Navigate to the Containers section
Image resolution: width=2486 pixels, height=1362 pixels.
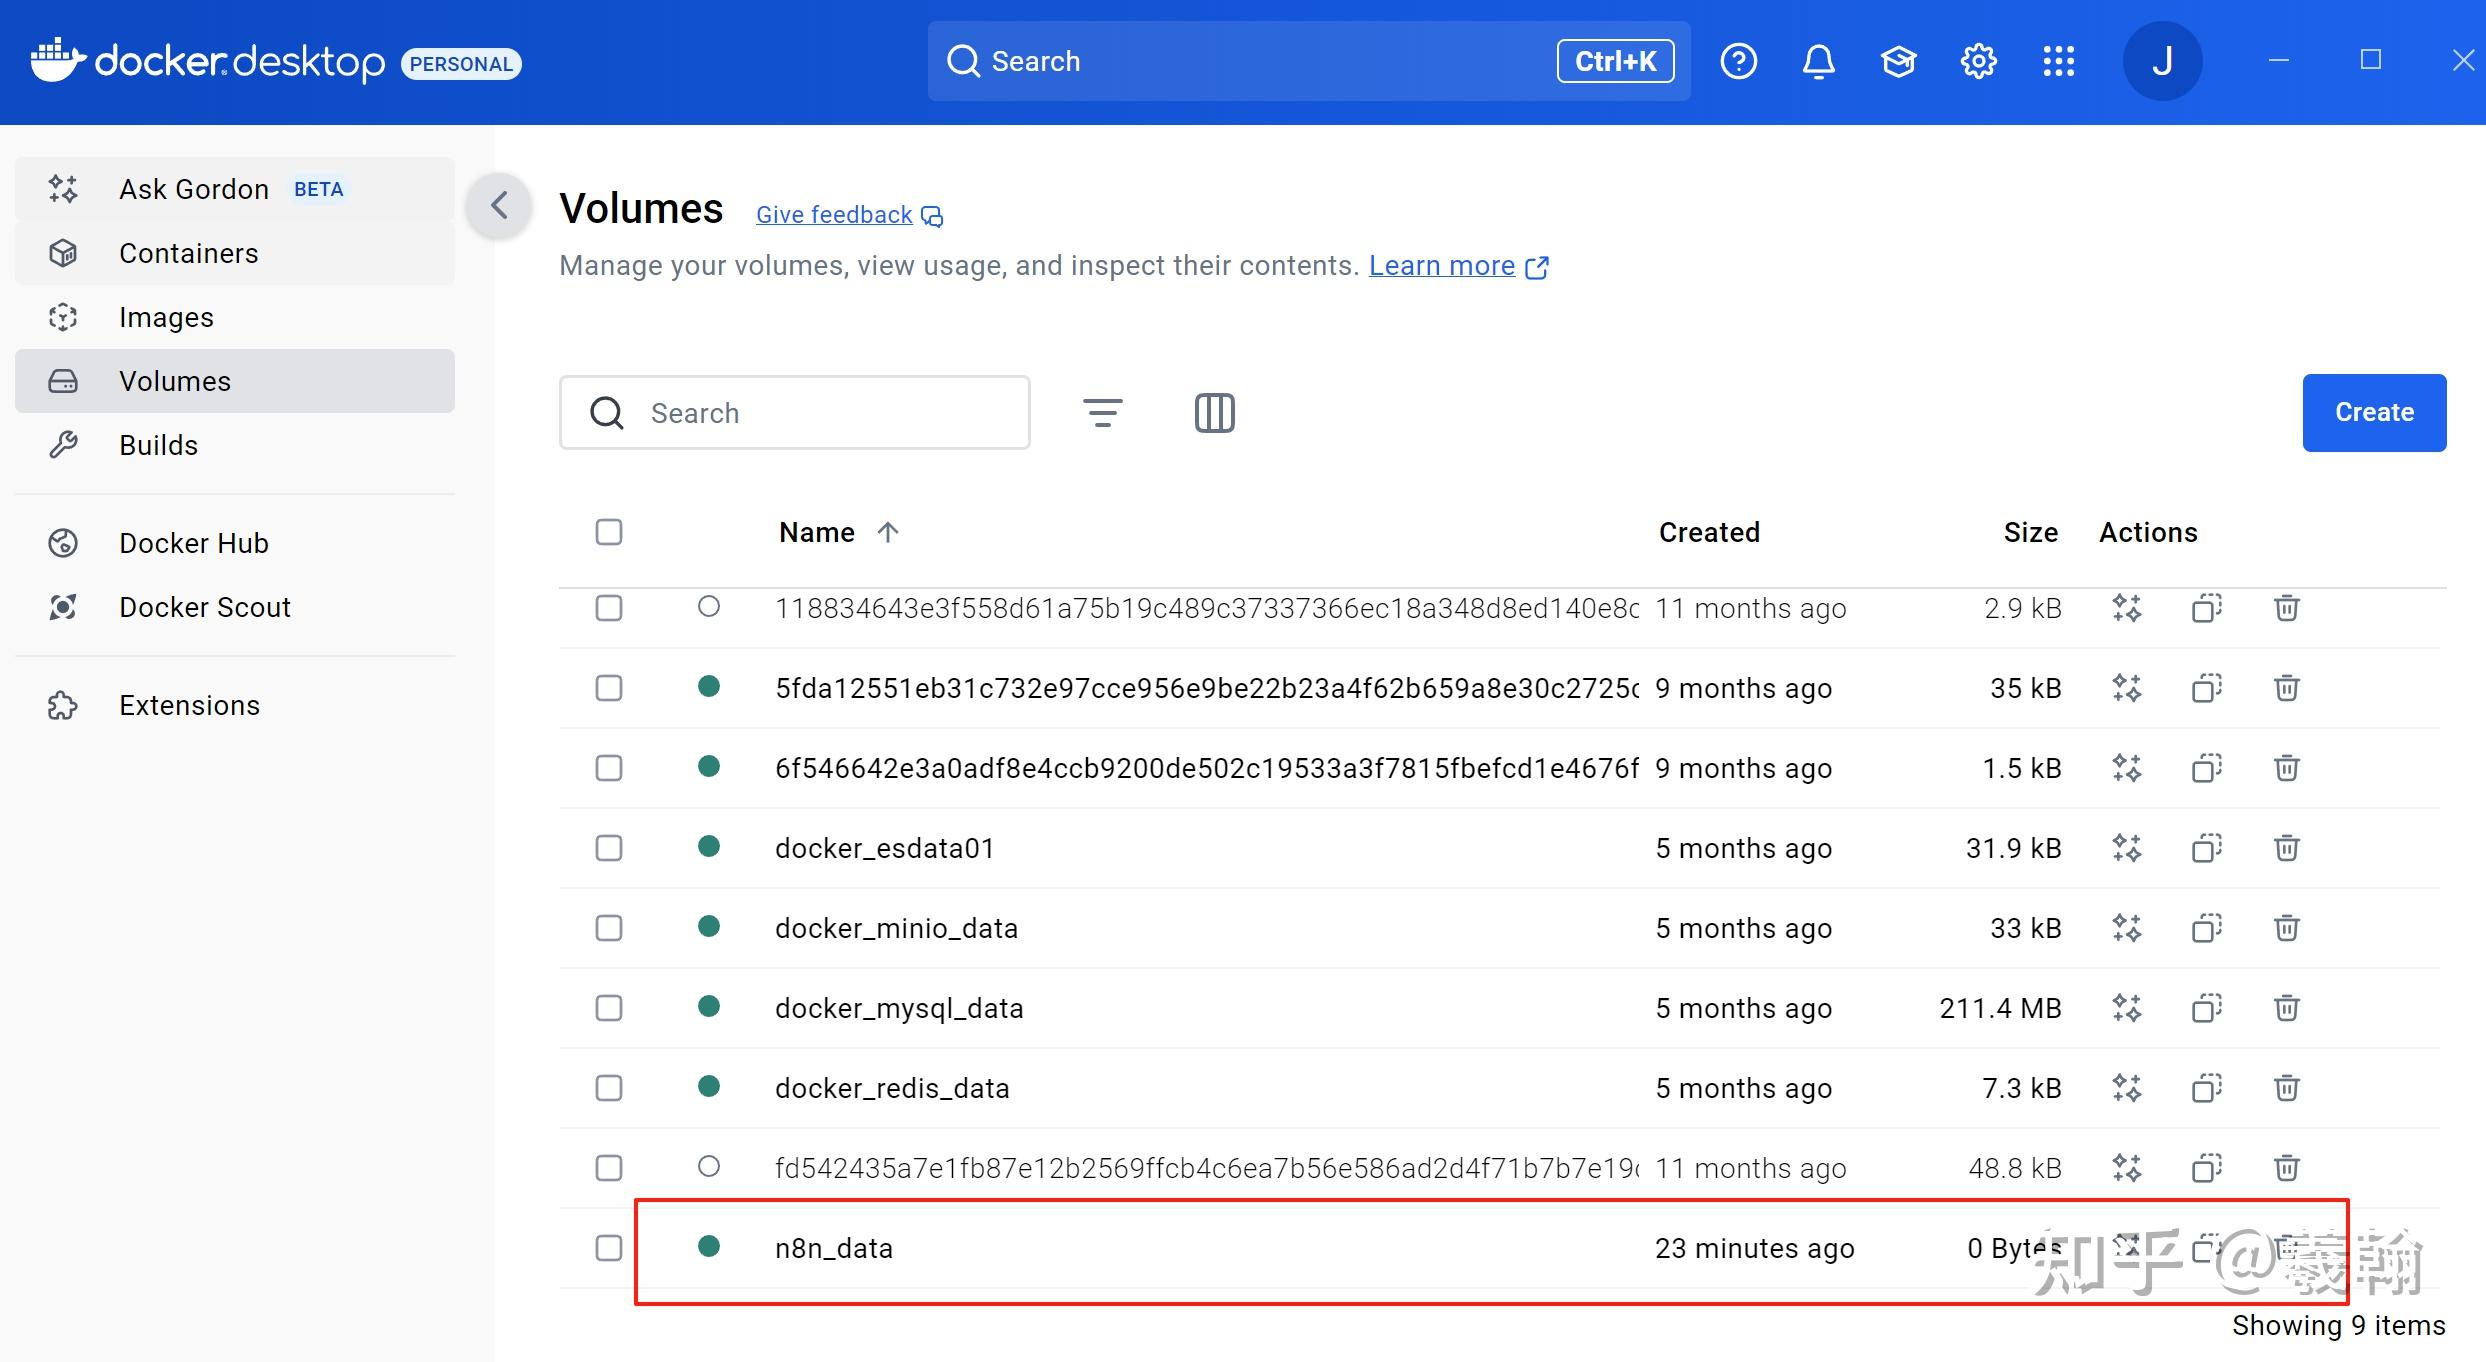point(188,253)
